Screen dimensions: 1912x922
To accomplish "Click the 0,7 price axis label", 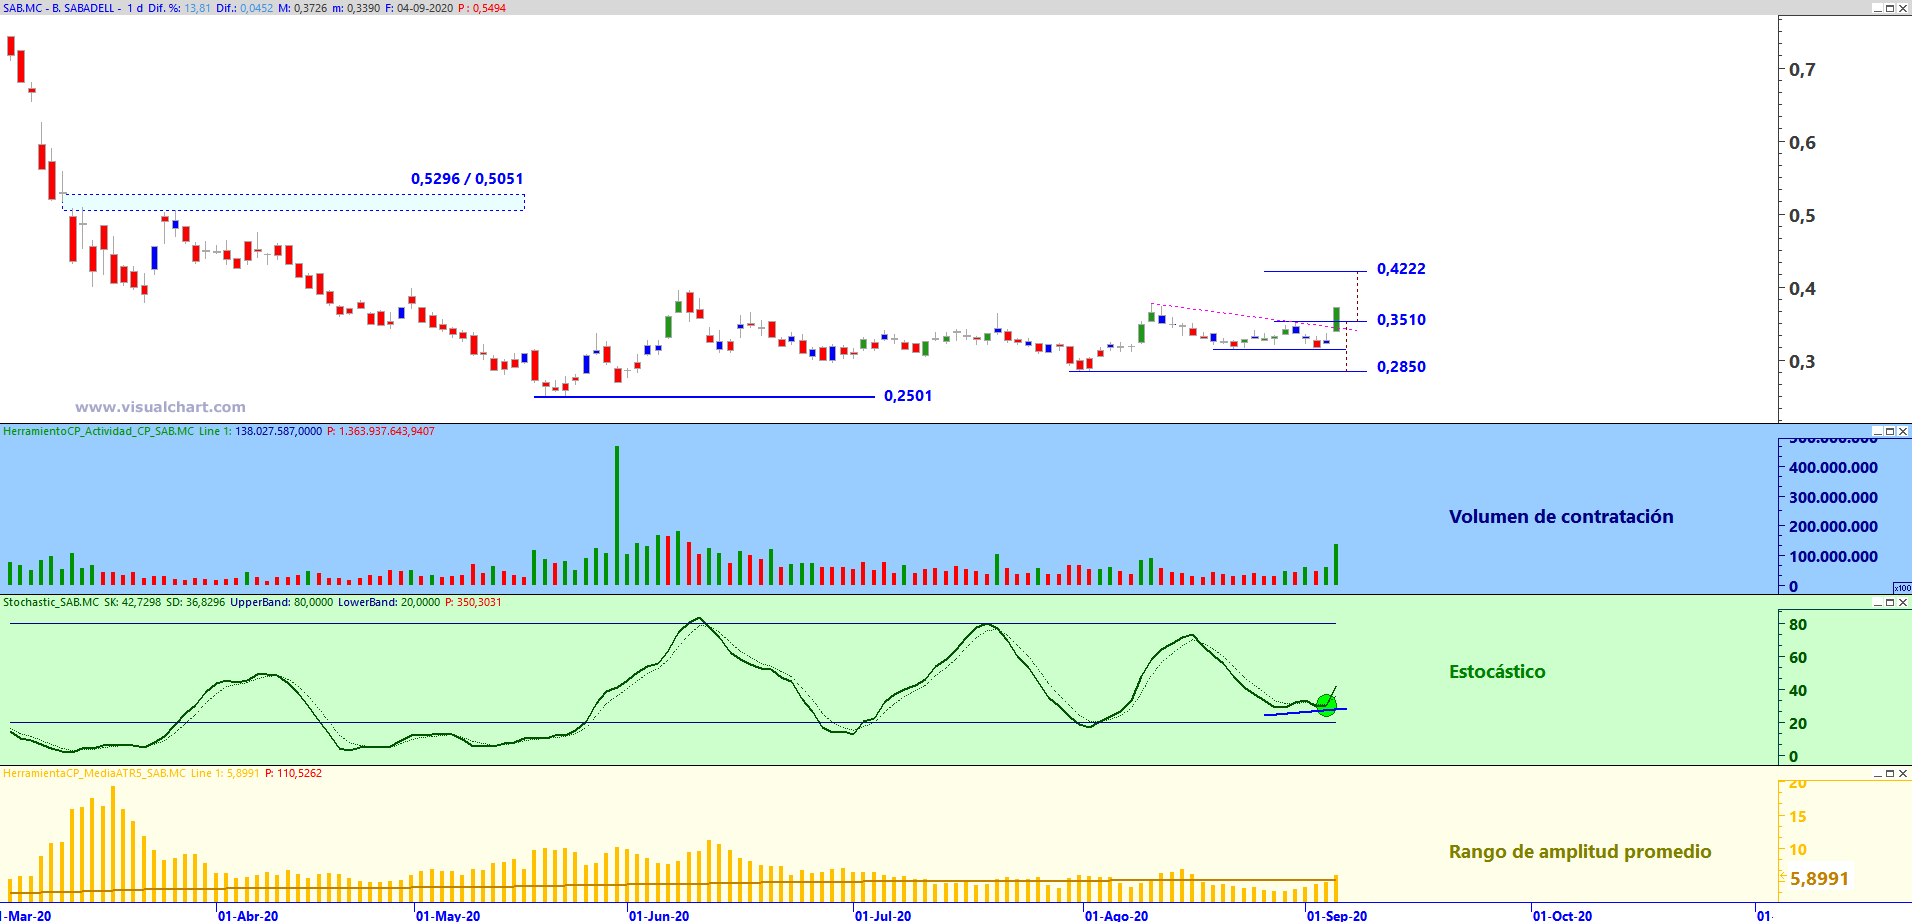I will coord(1802,70).
